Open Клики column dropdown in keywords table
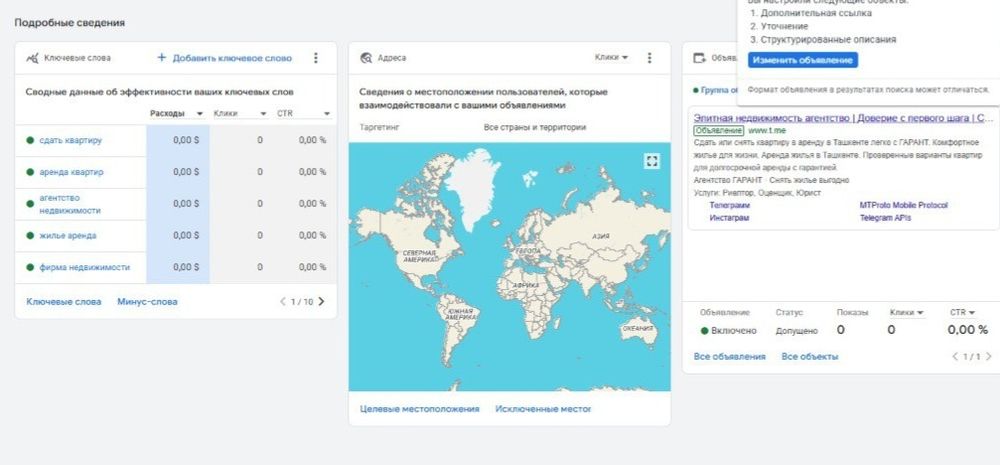 [x=263, y=114]
